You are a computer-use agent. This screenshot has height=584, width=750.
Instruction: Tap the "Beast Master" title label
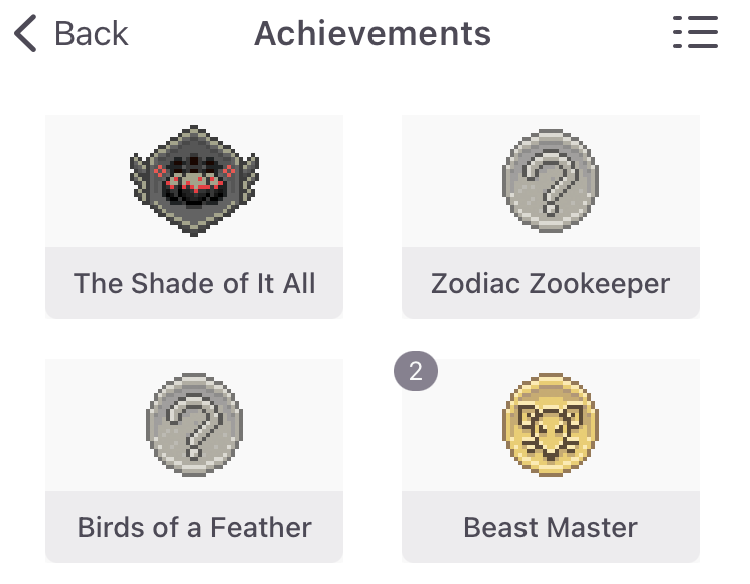tap(550, 527)
